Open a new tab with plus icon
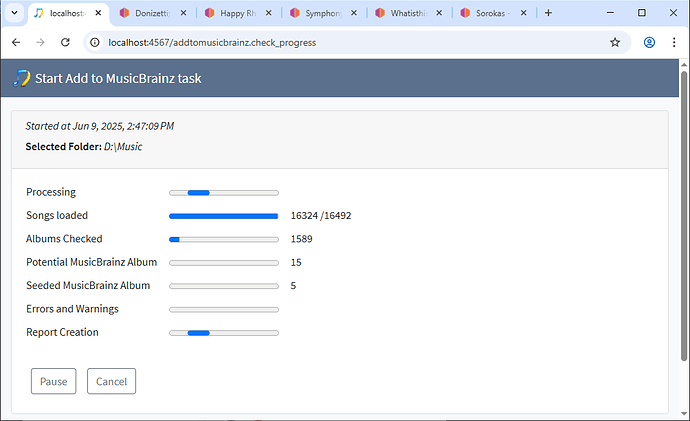Viewport: 690px width, 421px height. (548, 13)
